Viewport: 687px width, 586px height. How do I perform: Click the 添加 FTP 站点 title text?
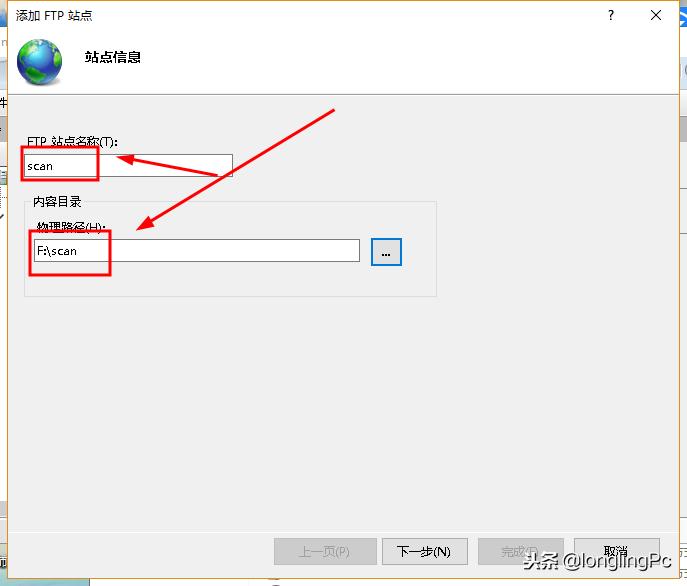point(54,15)
